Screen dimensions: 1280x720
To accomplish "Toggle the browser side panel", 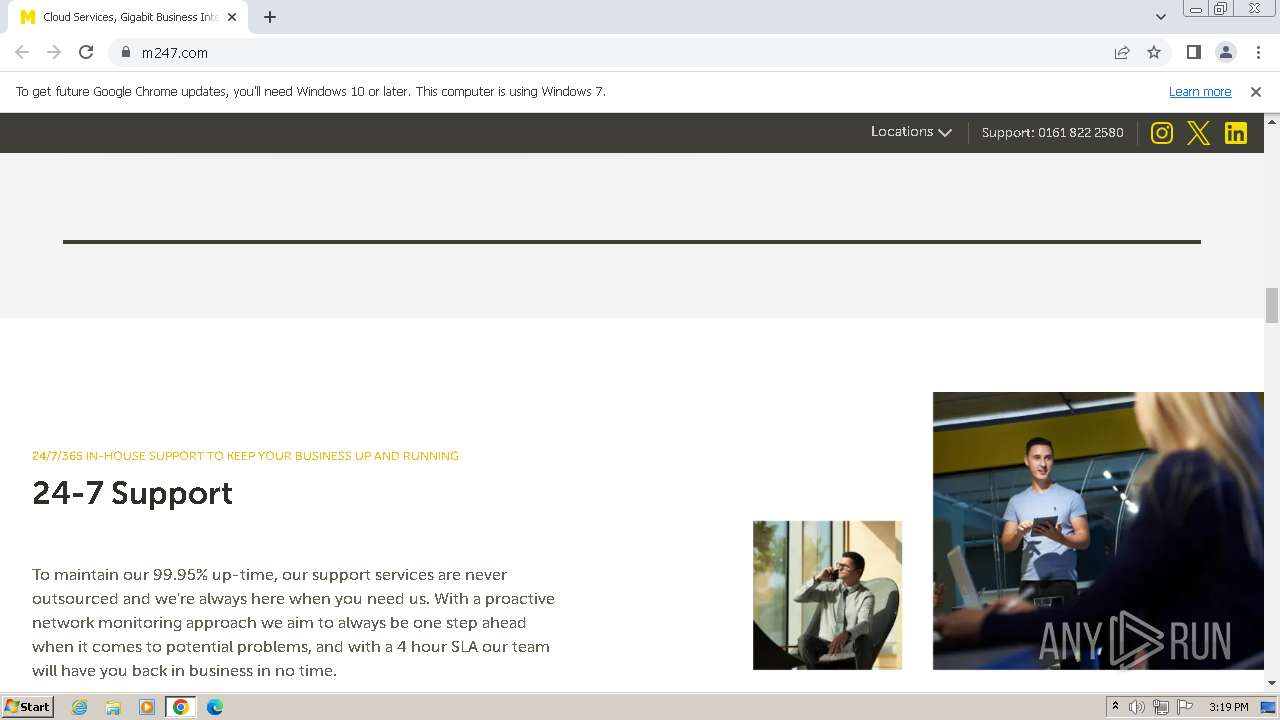I will click(1193, 52).
